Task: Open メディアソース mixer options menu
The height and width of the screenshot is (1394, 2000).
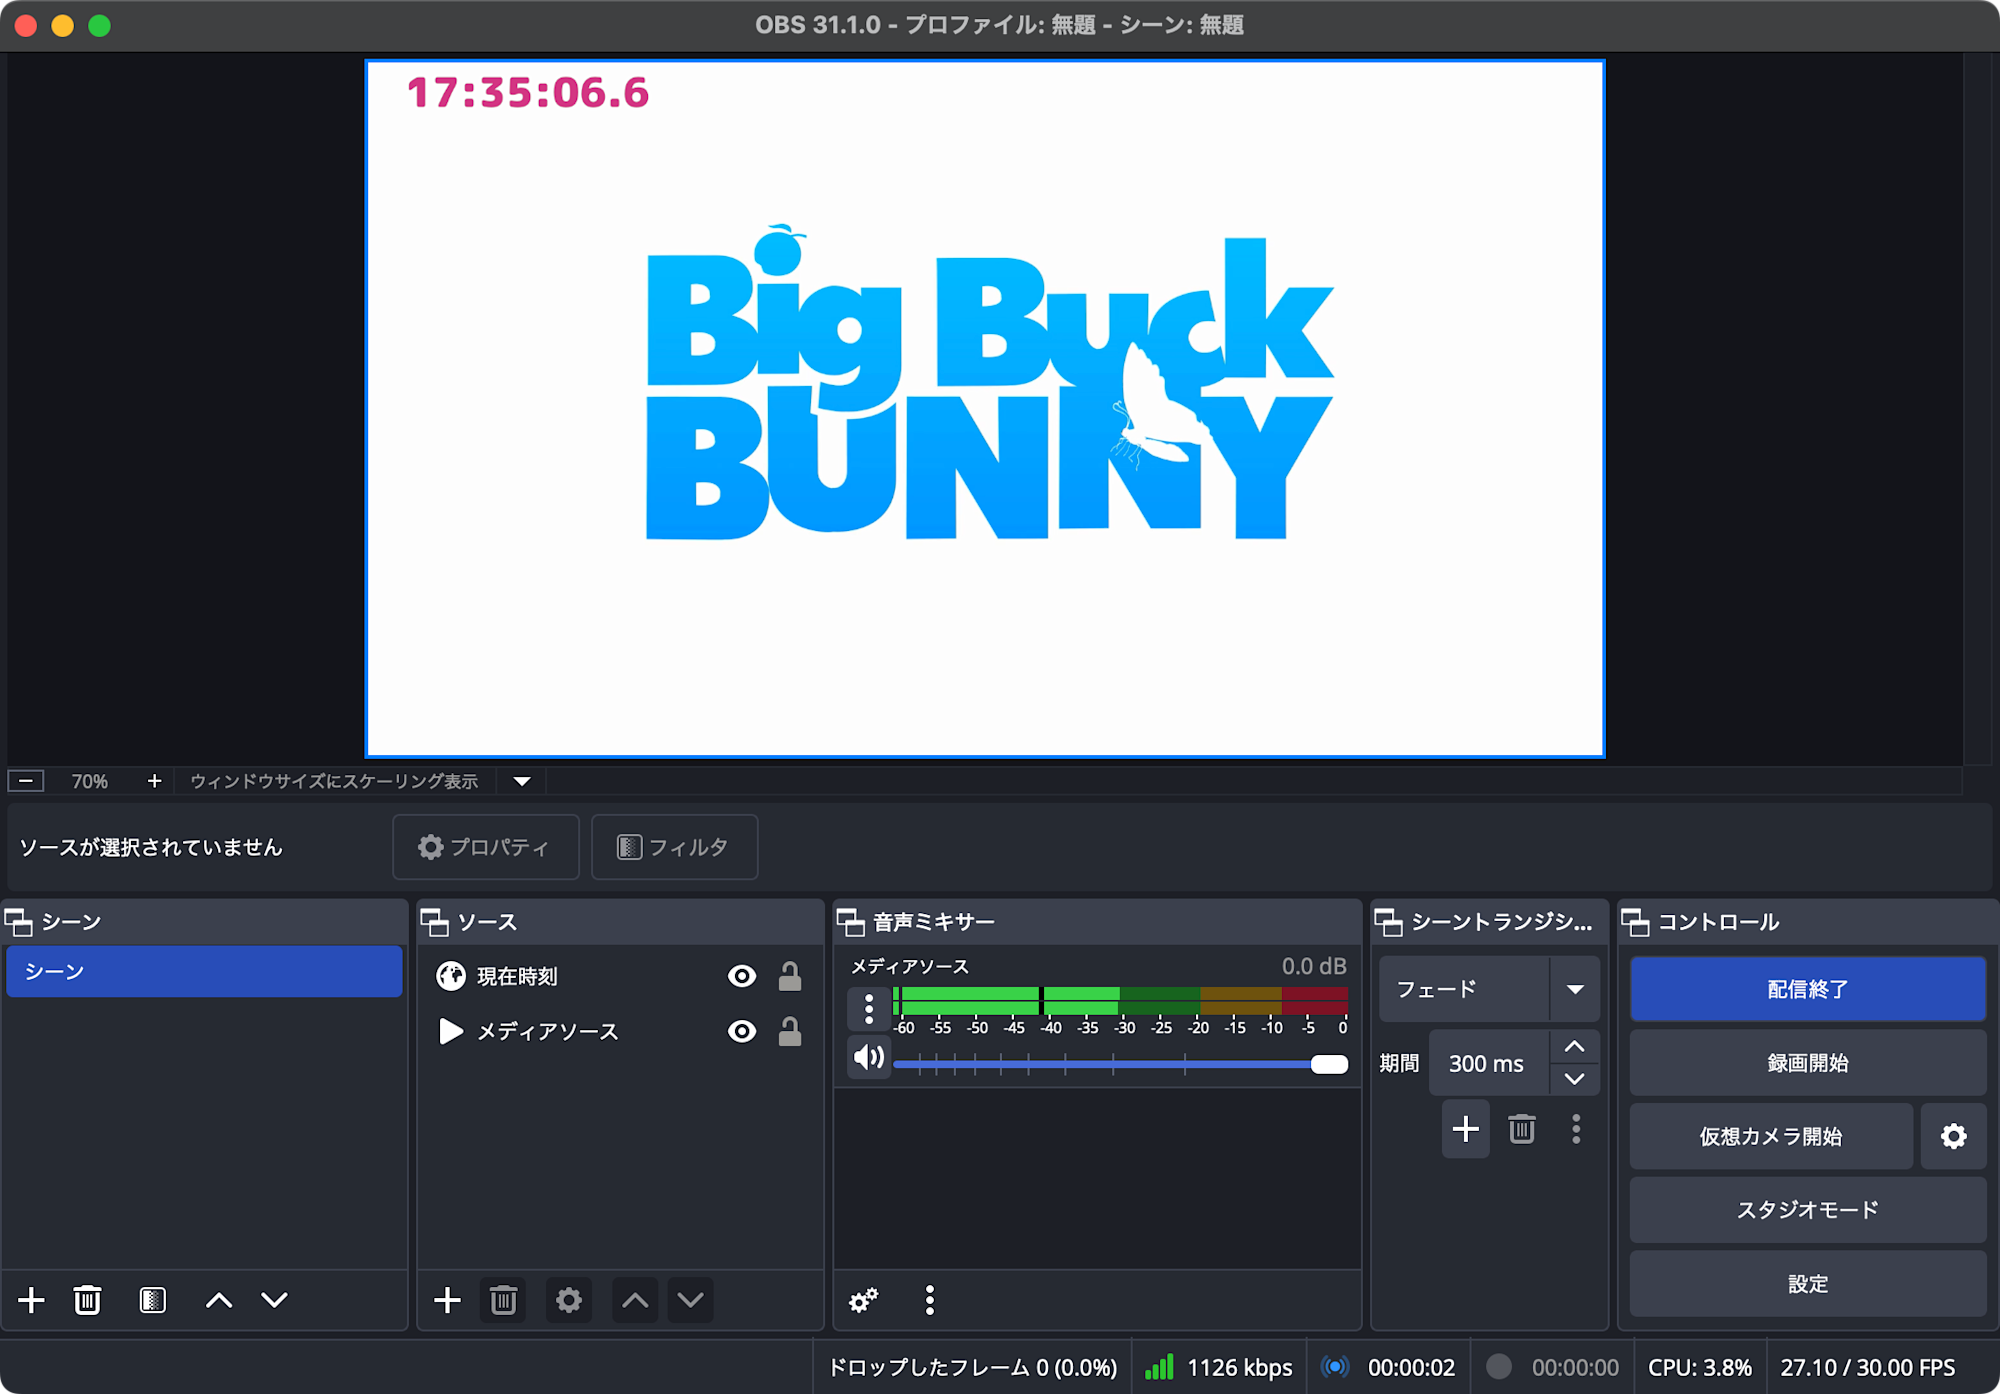Action: point(869,1009)
